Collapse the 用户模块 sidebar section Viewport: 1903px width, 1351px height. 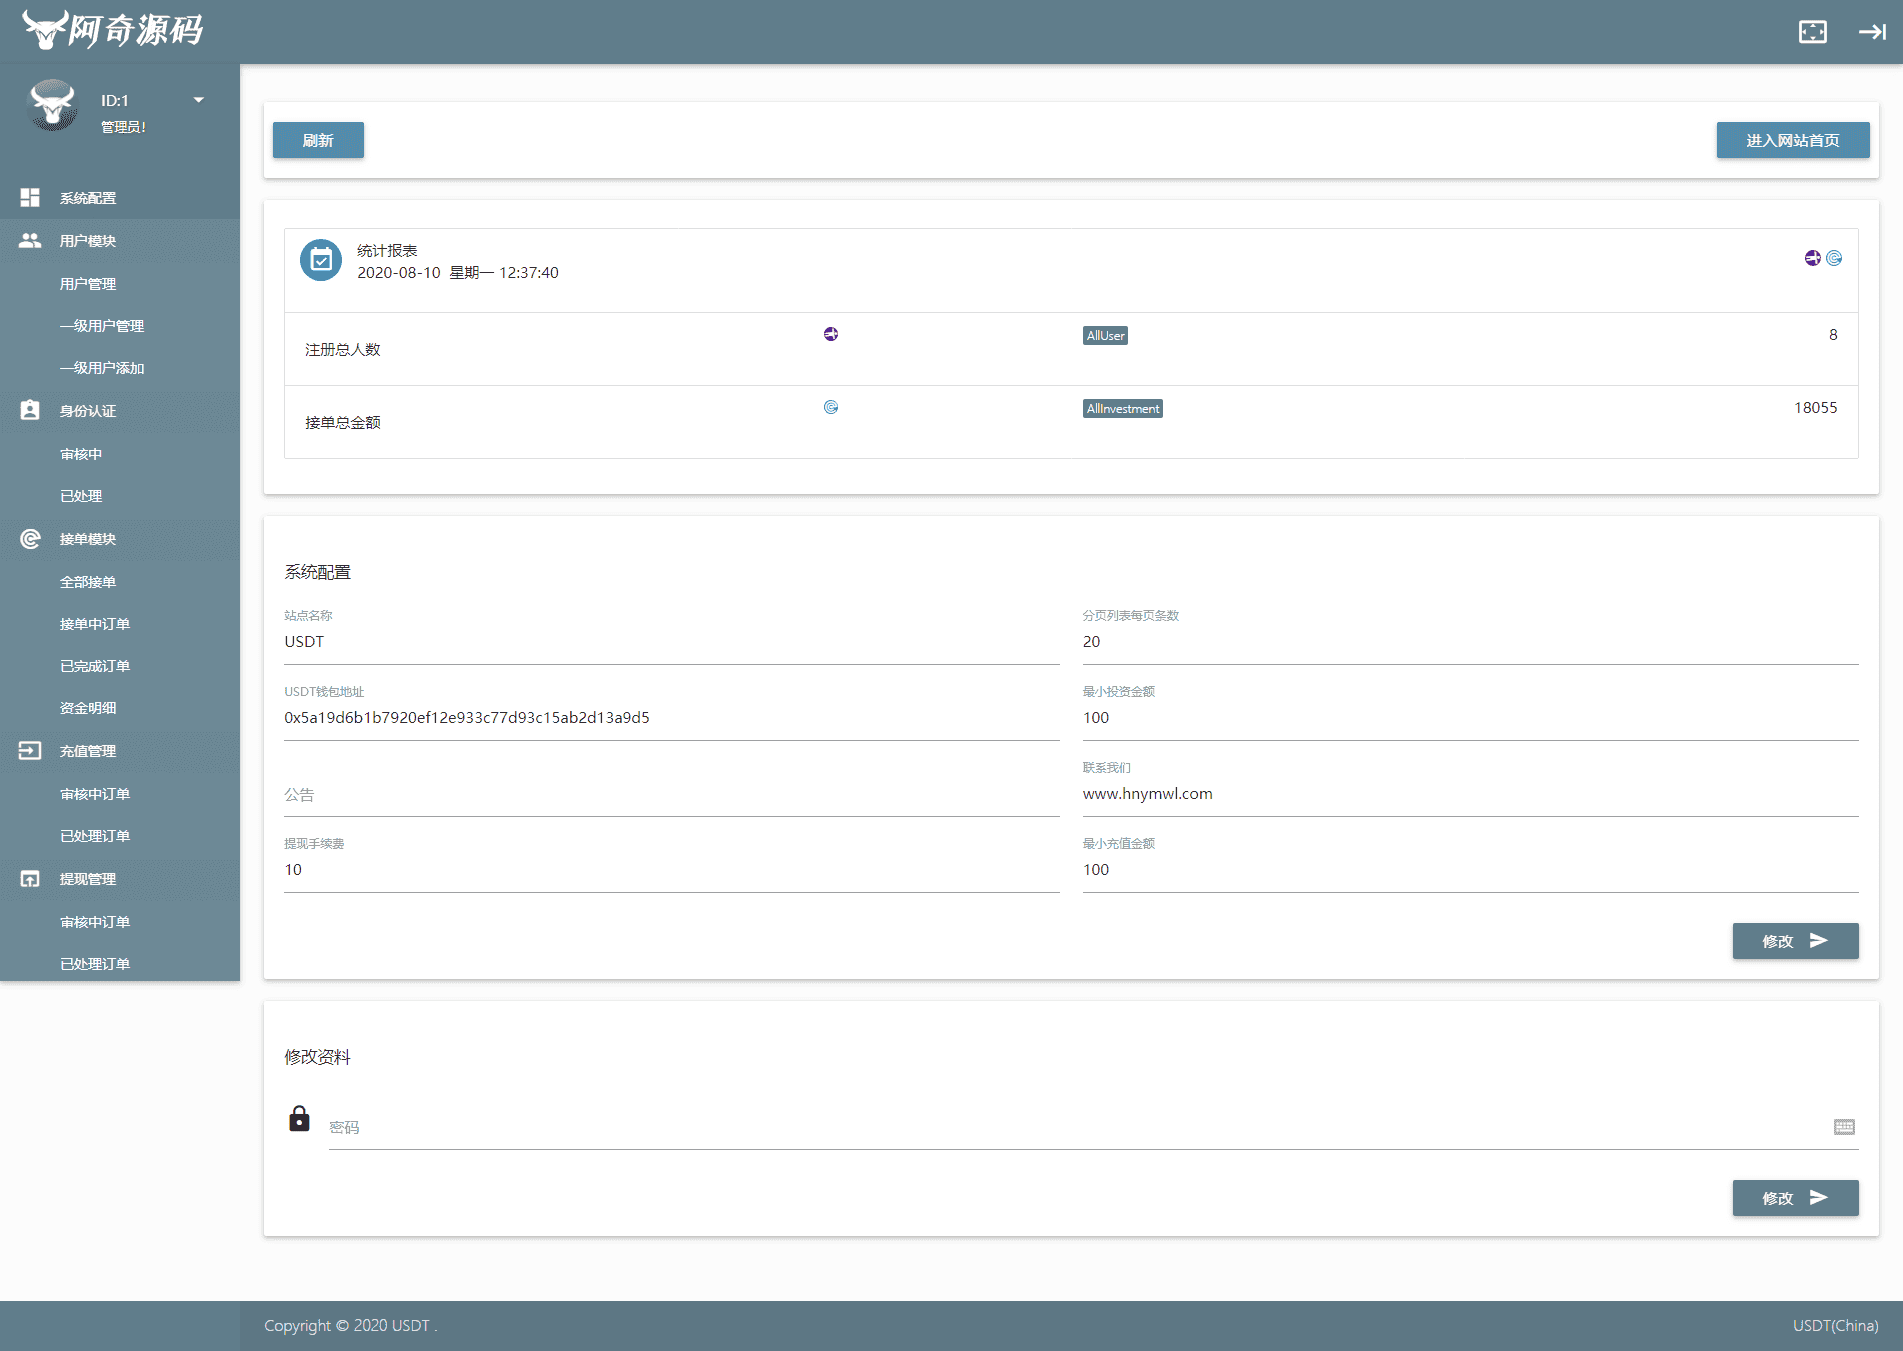coord(88,241)
